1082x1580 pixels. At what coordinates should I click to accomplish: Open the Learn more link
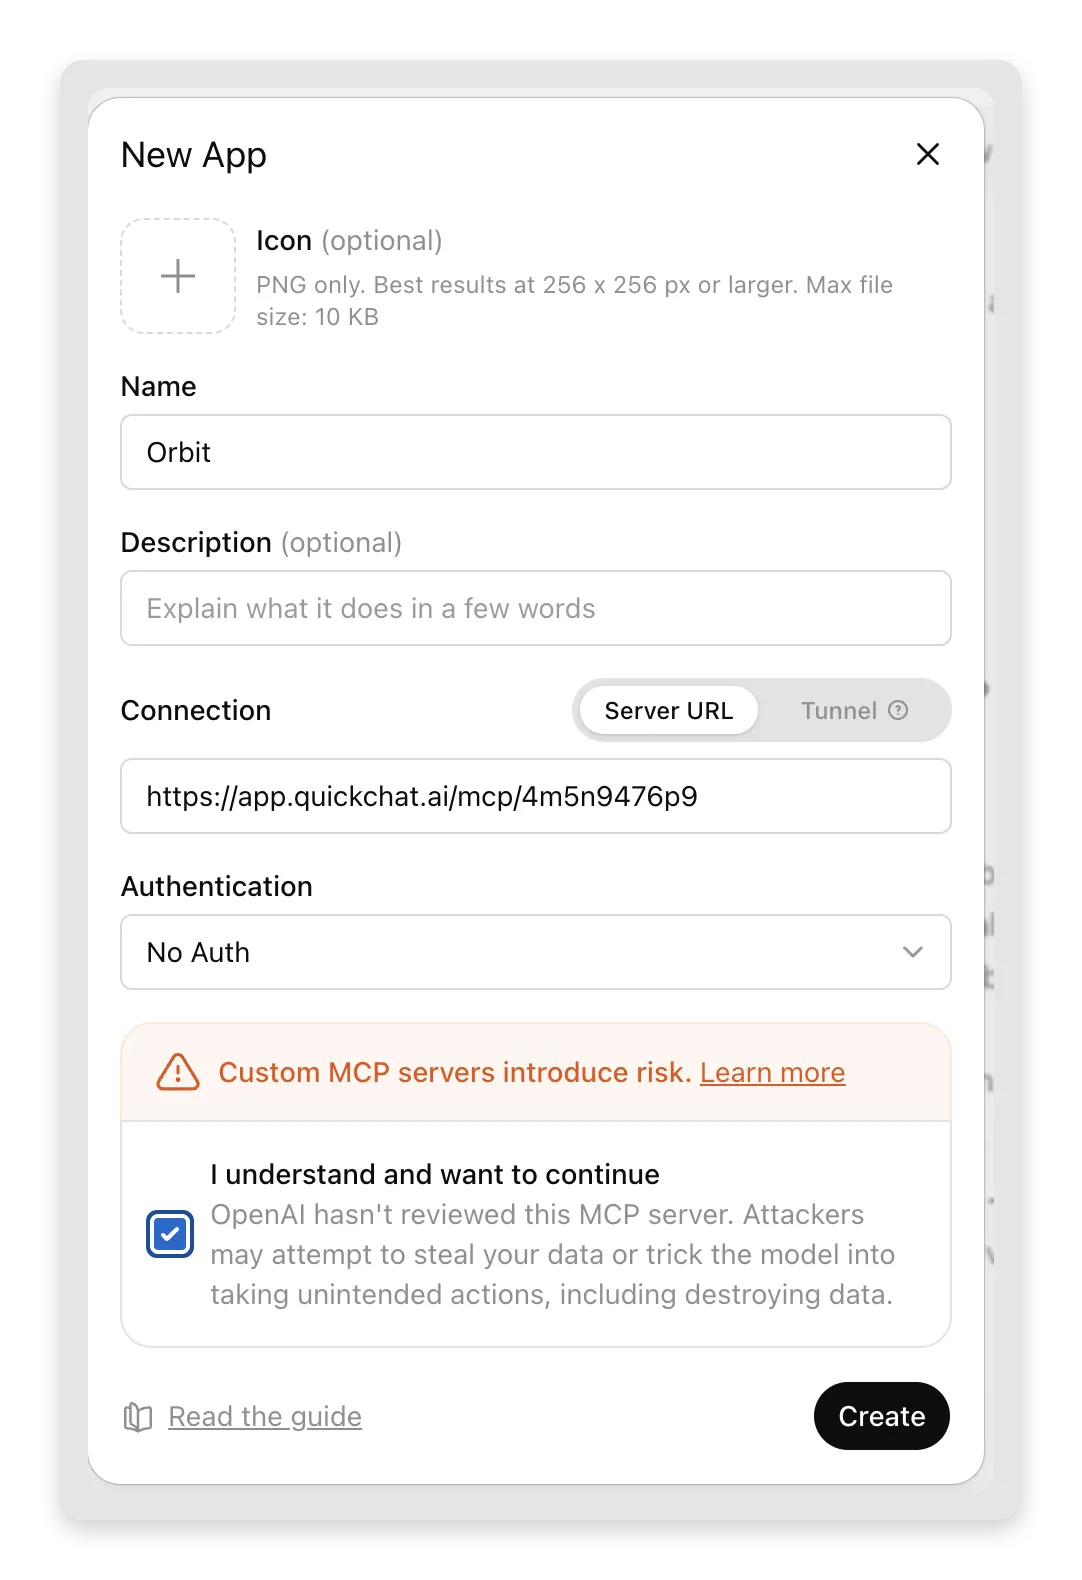pos(773,1072)
